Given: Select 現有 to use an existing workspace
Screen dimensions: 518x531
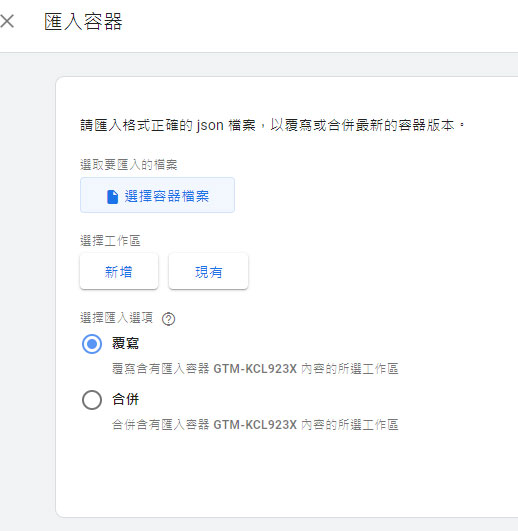Looking at the screenshot, I should pos(208,272).
